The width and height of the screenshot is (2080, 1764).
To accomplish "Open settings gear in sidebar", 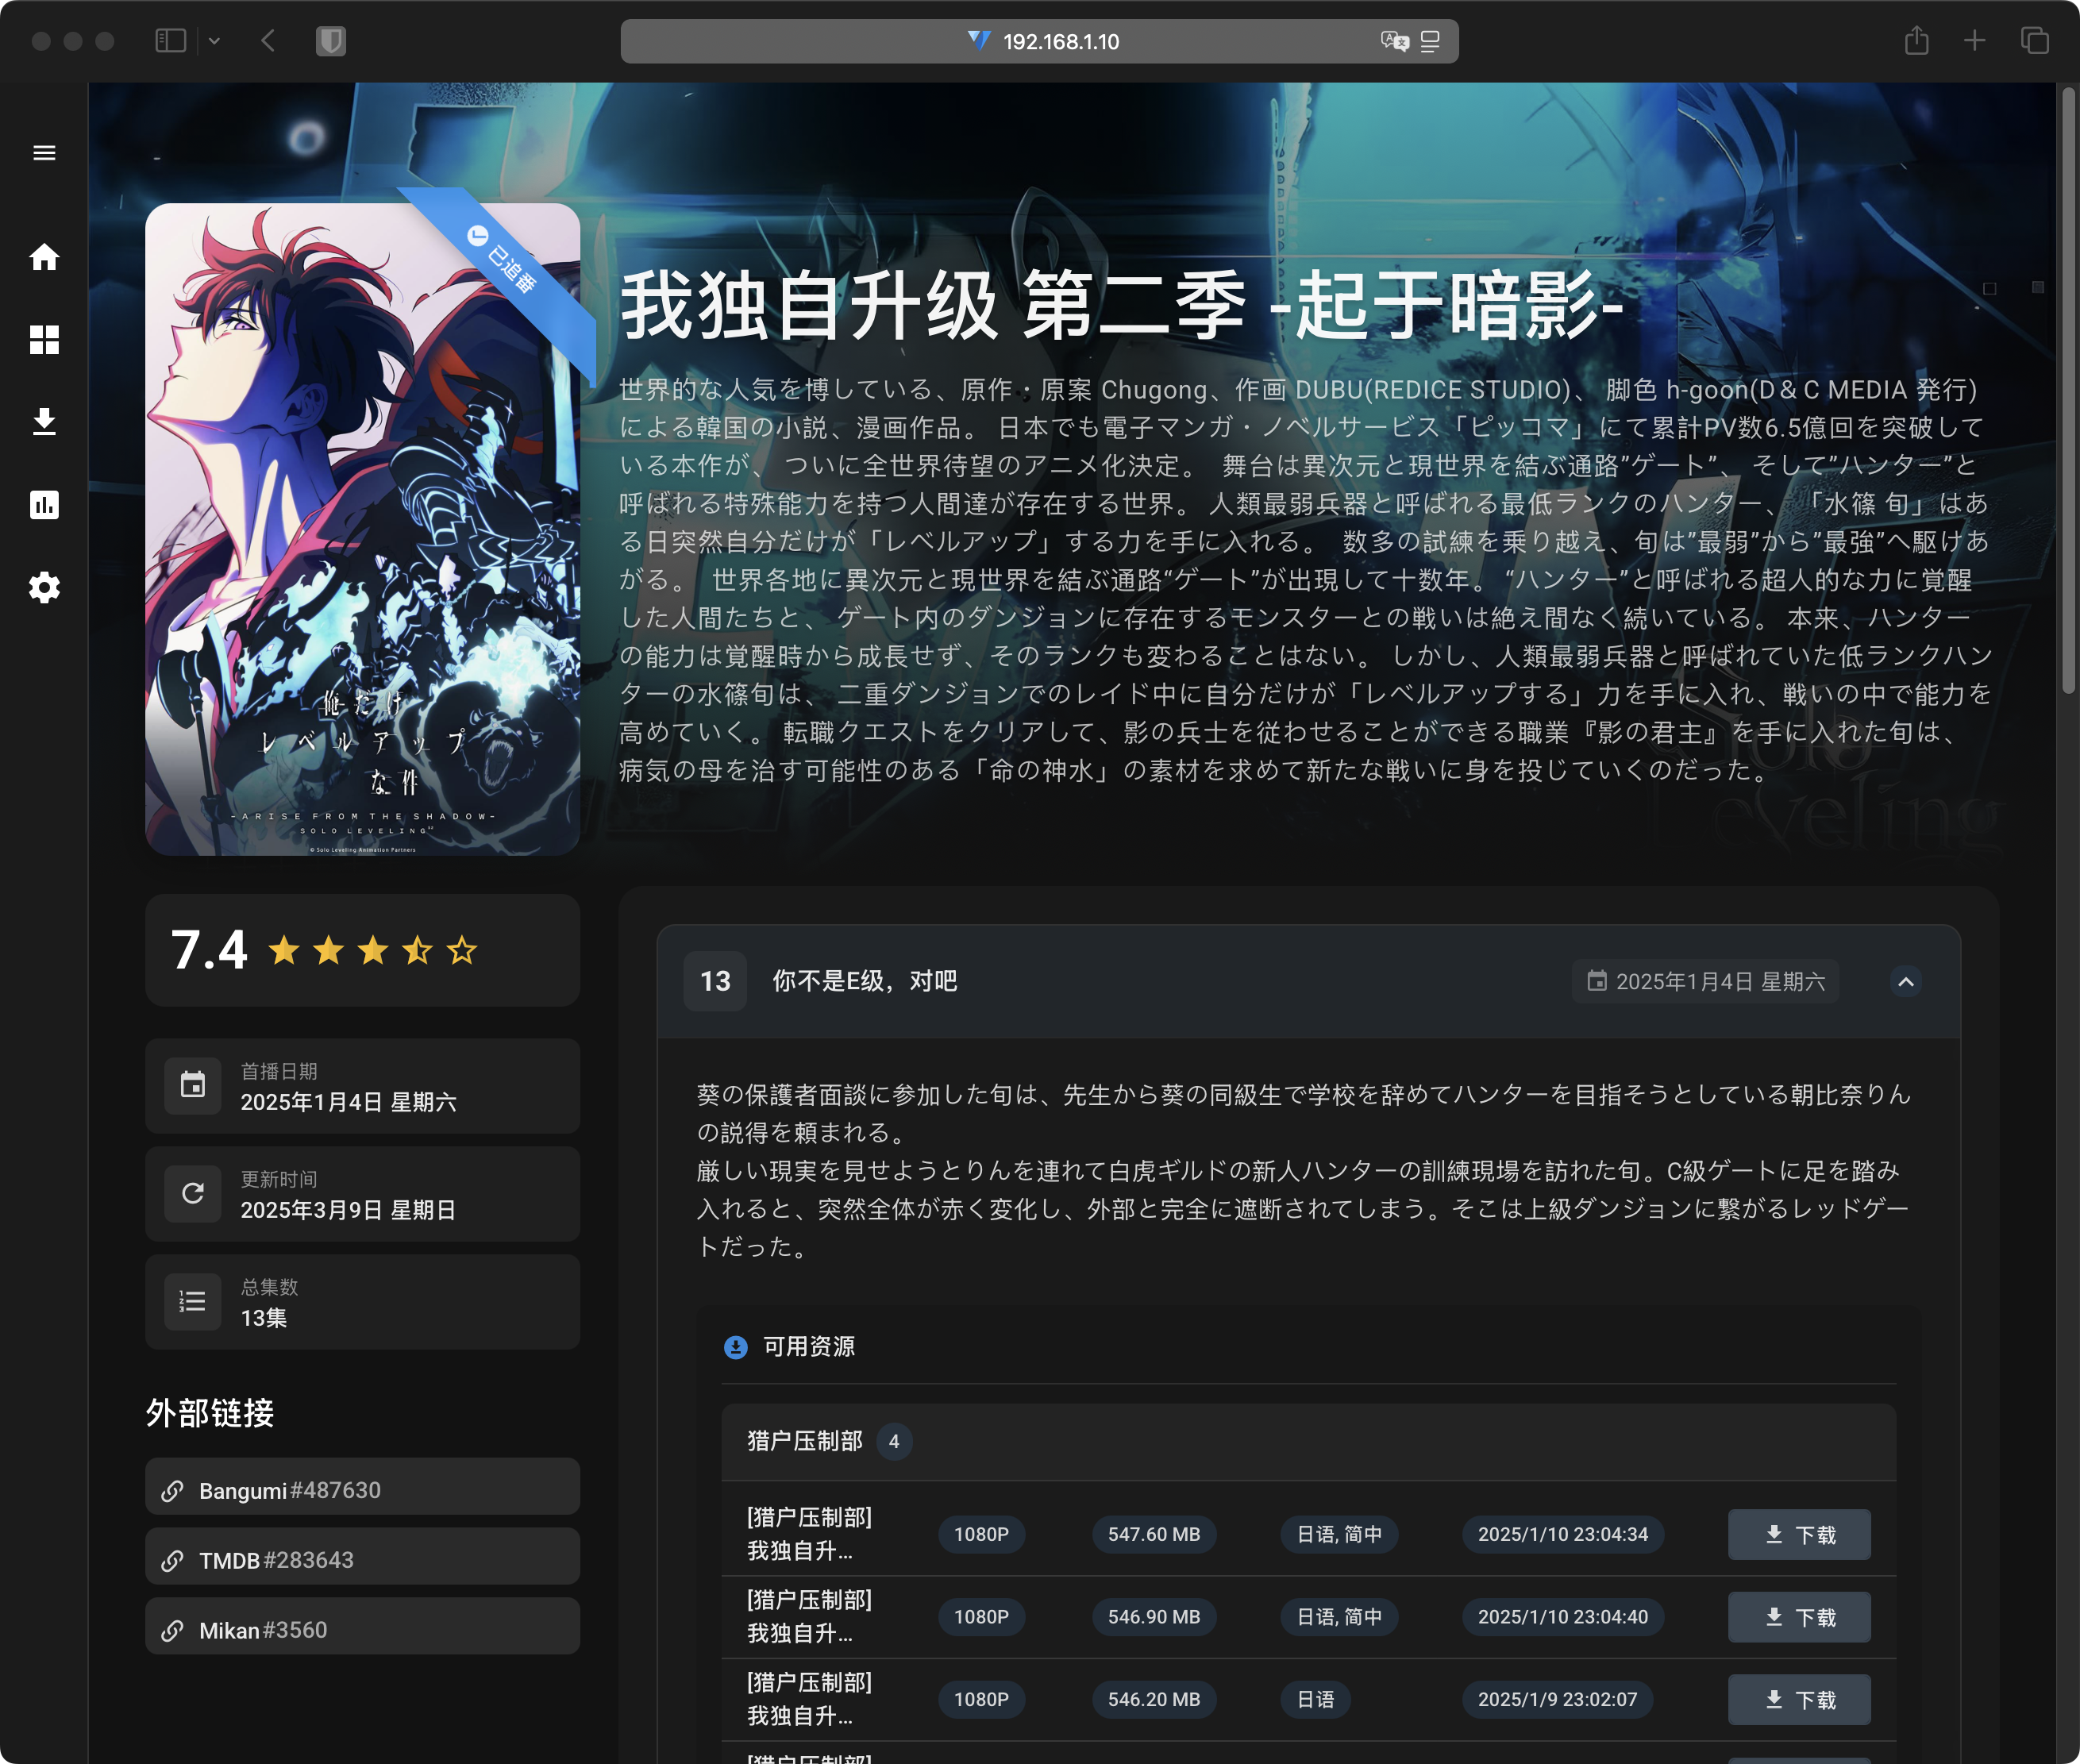I will [44, 587].
